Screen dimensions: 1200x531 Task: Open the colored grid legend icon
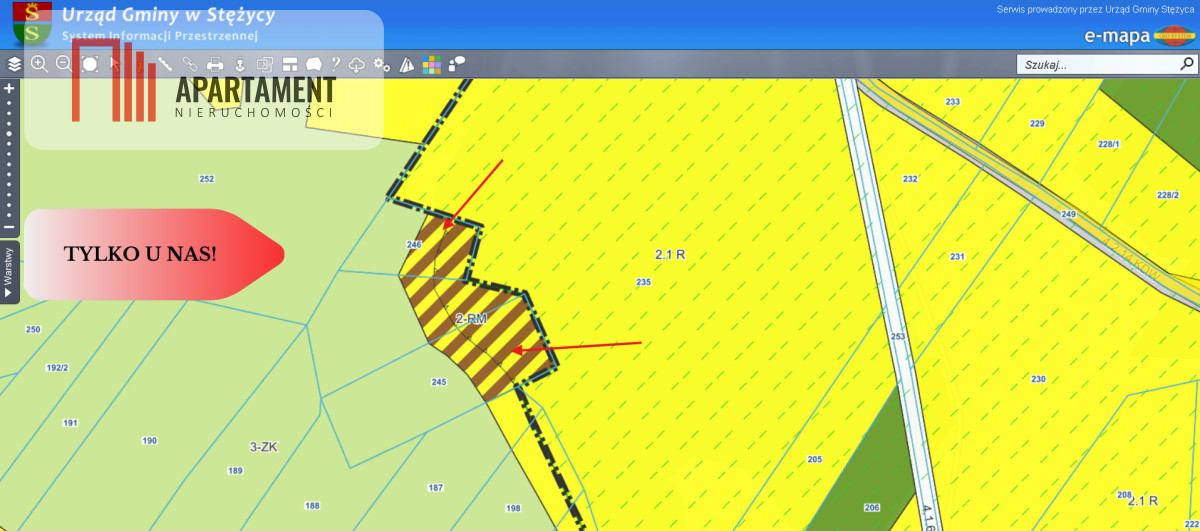click(x=432, y=64)
